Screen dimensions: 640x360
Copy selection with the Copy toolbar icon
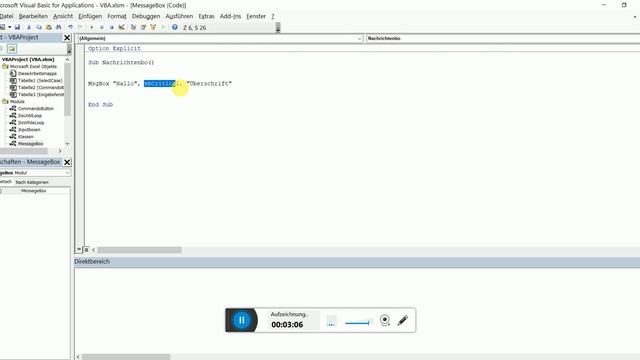coord(39,27)
